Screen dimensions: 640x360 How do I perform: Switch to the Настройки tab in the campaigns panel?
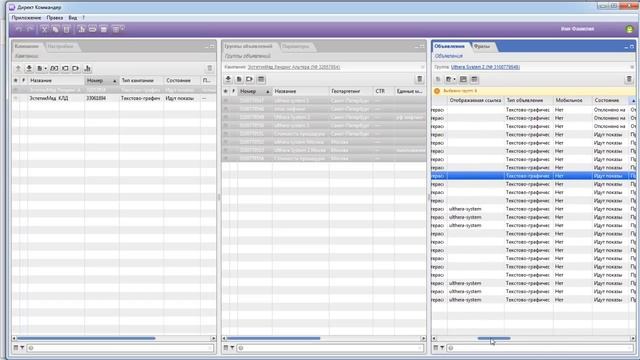(60, 46)
